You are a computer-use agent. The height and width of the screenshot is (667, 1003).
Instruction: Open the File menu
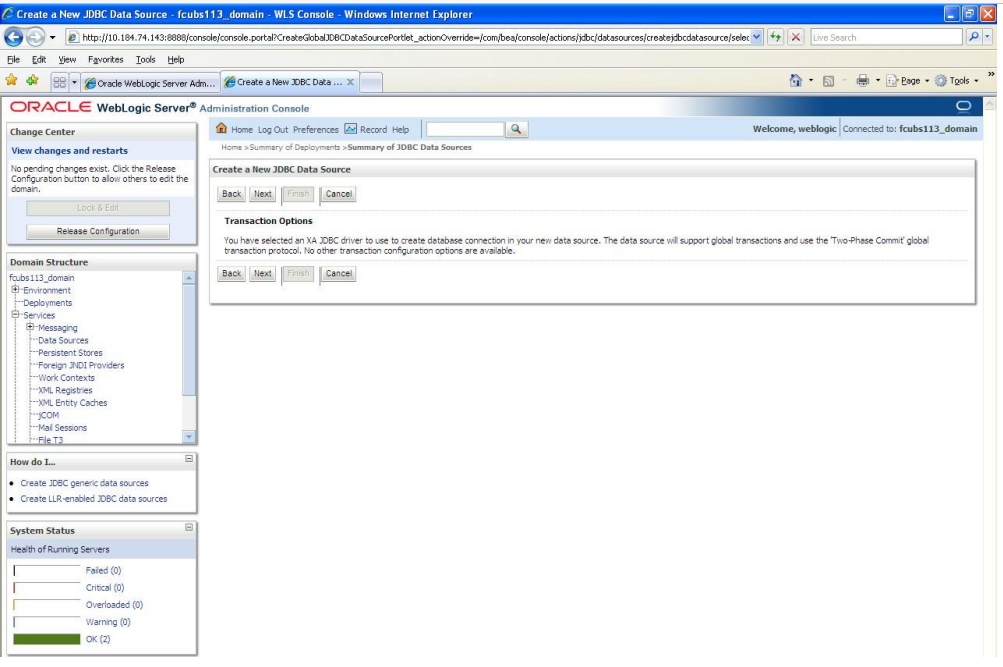pyautogui.click(x=13, y=59)
